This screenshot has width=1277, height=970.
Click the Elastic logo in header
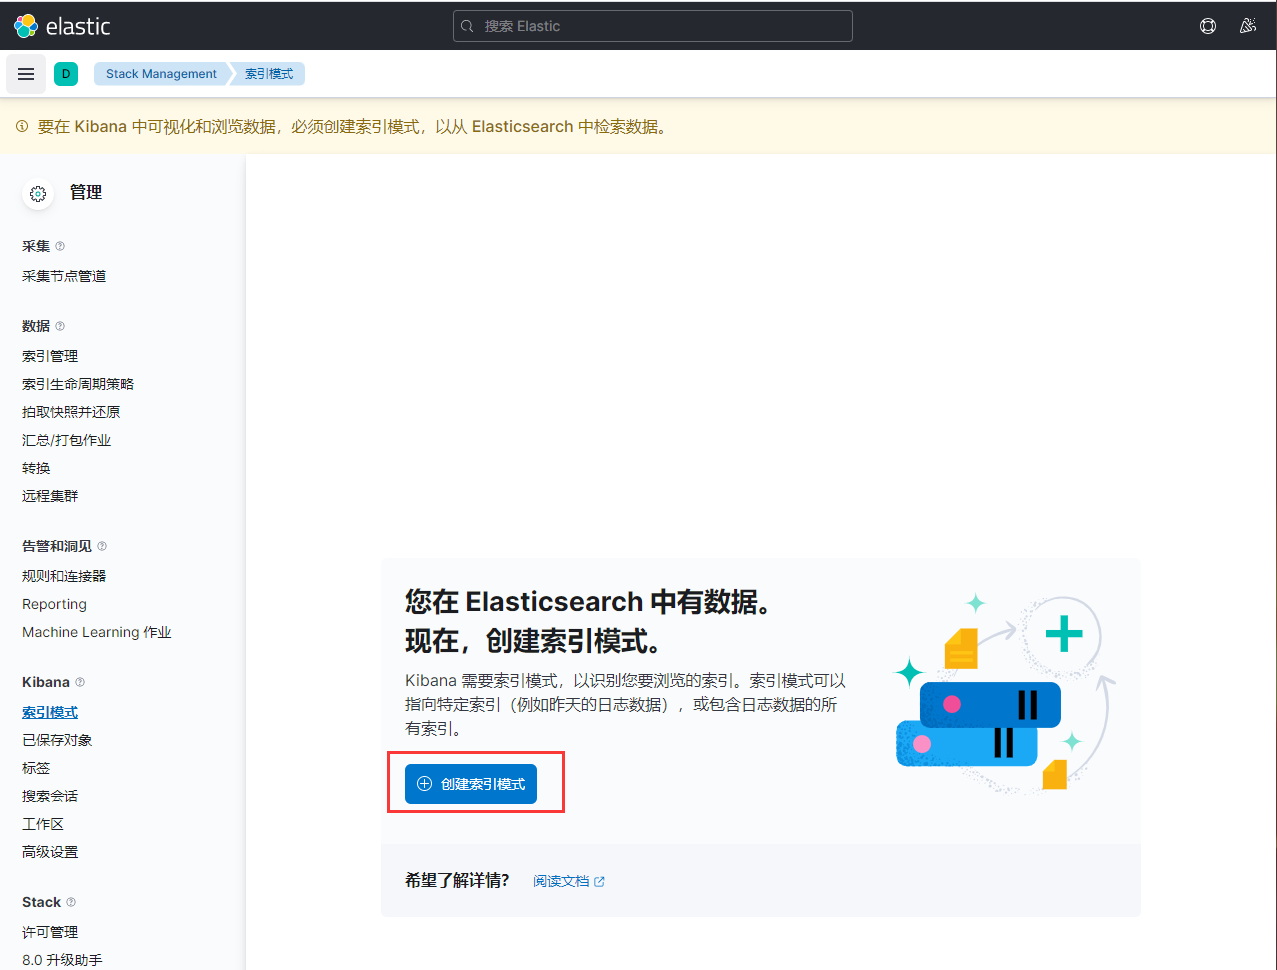62,26
